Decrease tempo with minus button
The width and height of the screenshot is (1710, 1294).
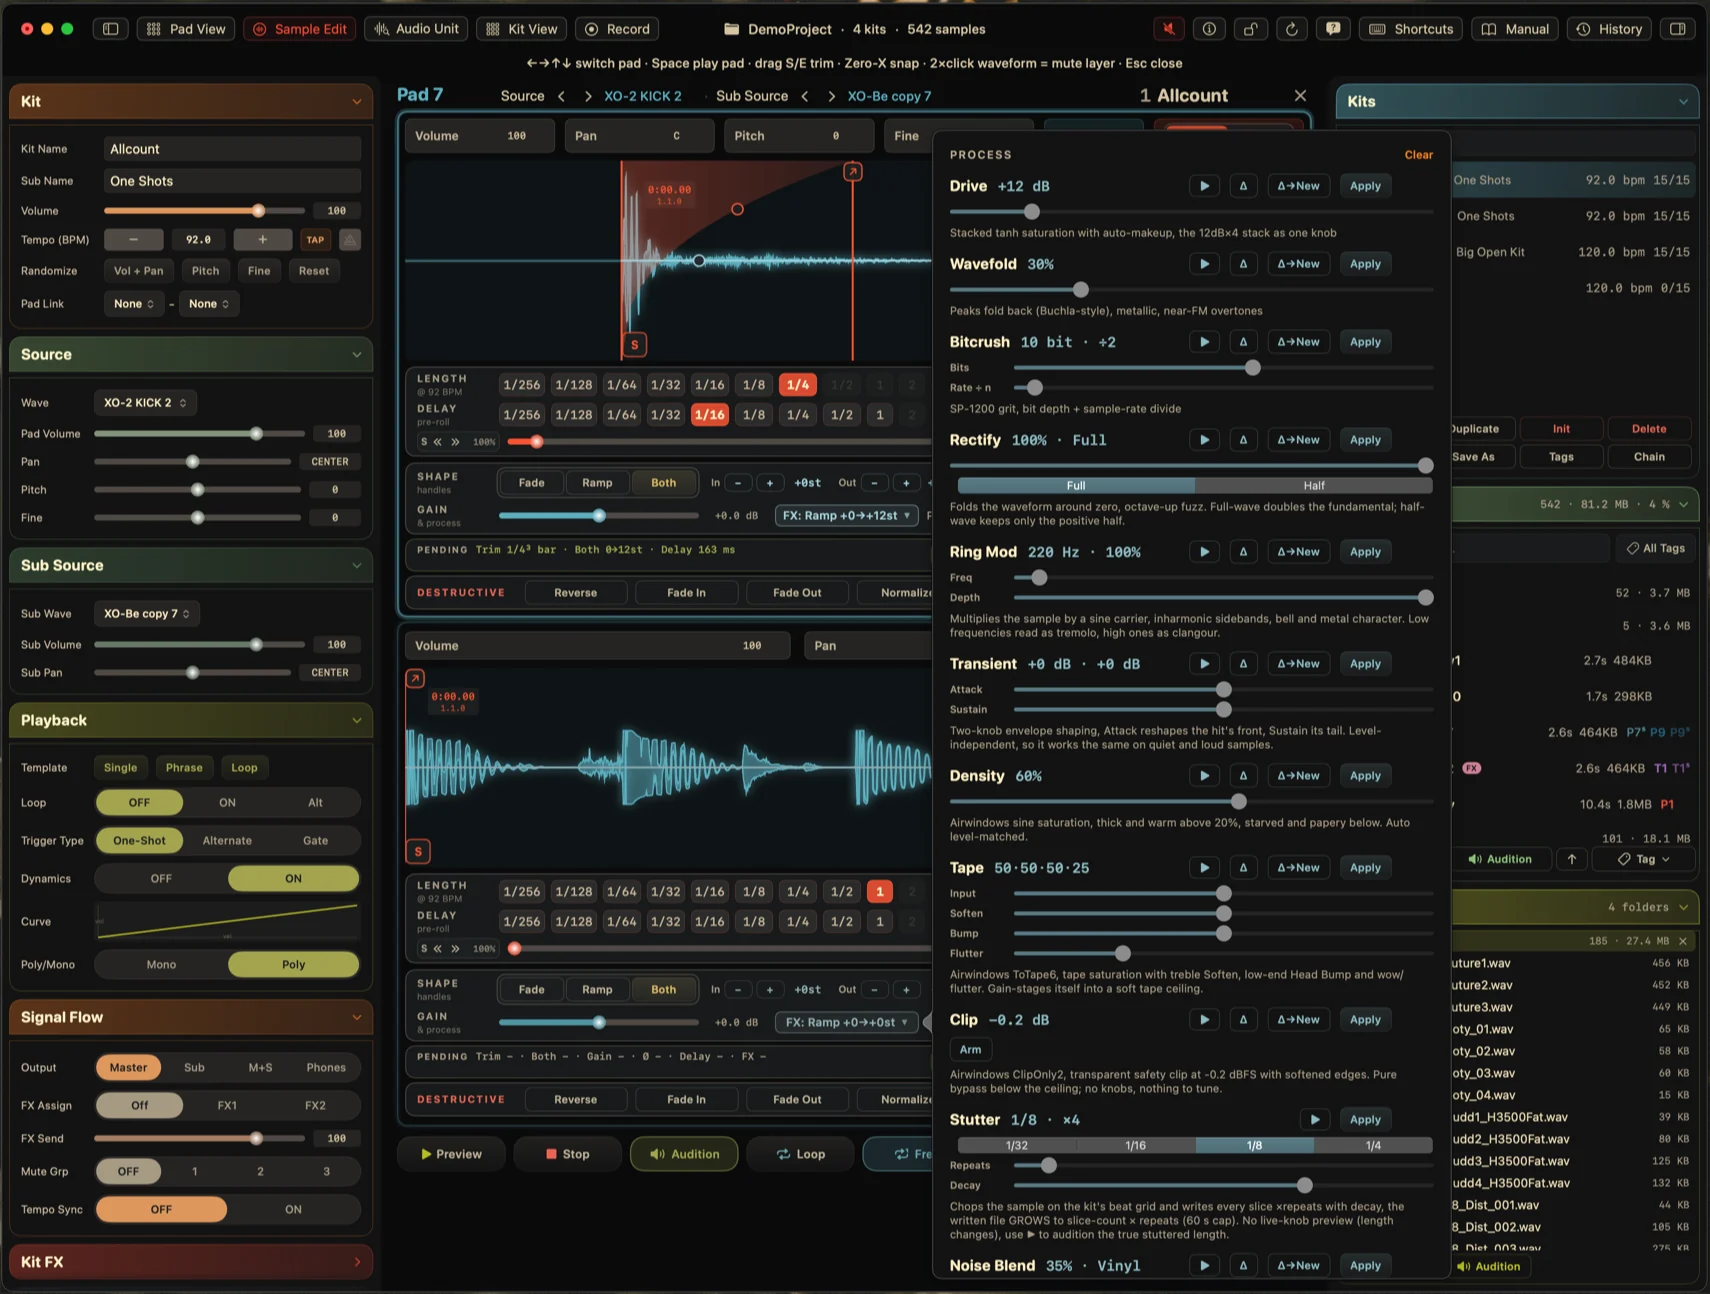click(133, 240)
